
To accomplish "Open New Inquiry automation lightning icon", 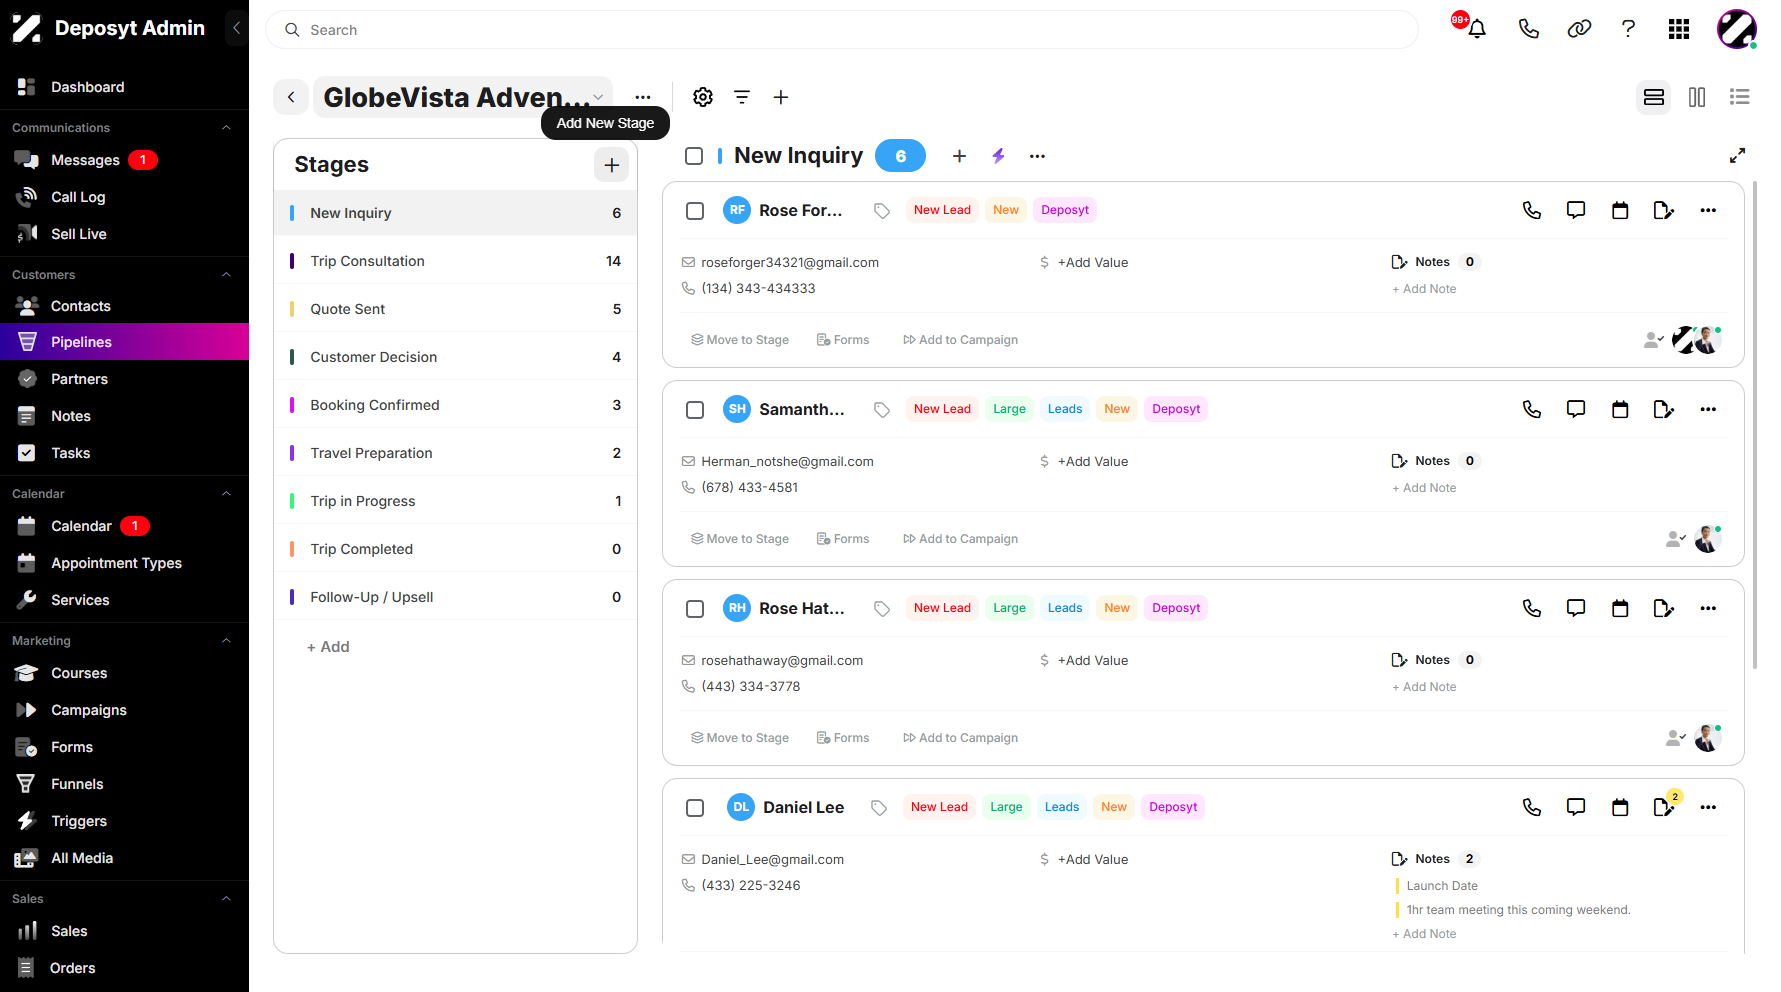I will coord(998,155).
